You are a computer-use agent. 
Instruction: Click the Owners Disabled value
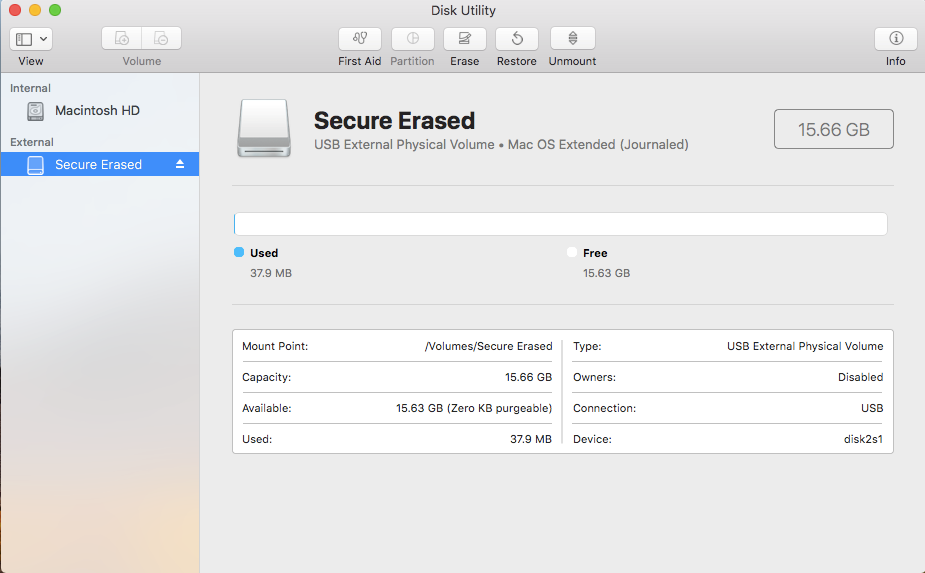click(861, 377)
